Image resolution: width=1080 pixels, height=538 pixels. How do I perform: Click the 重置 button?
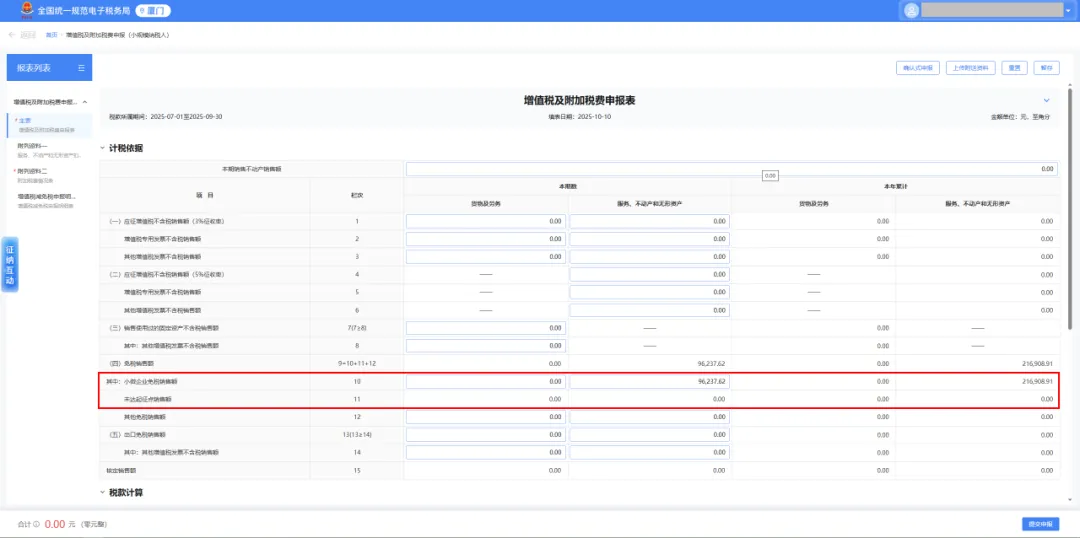tap(1014, 68)
